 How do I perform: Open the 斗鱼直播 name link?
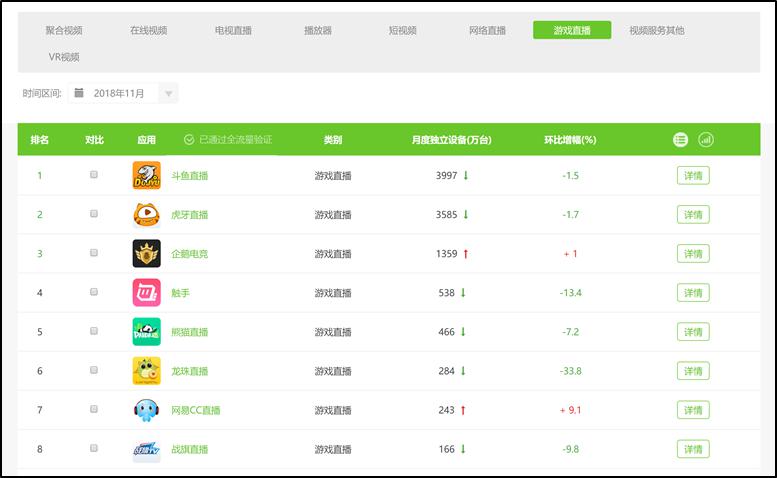click(x=190, y=176)
